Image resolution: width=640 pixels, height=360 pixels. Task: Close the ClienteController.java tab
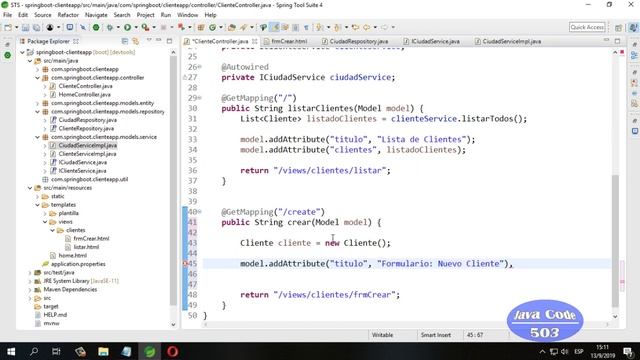(254, 41)
